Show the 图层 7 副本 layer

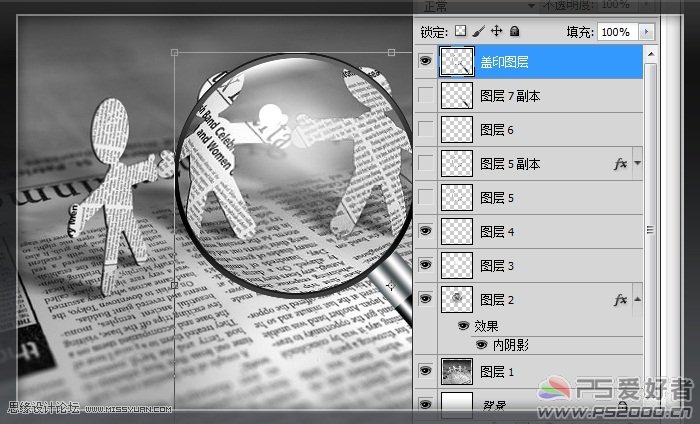coord(425,95)
